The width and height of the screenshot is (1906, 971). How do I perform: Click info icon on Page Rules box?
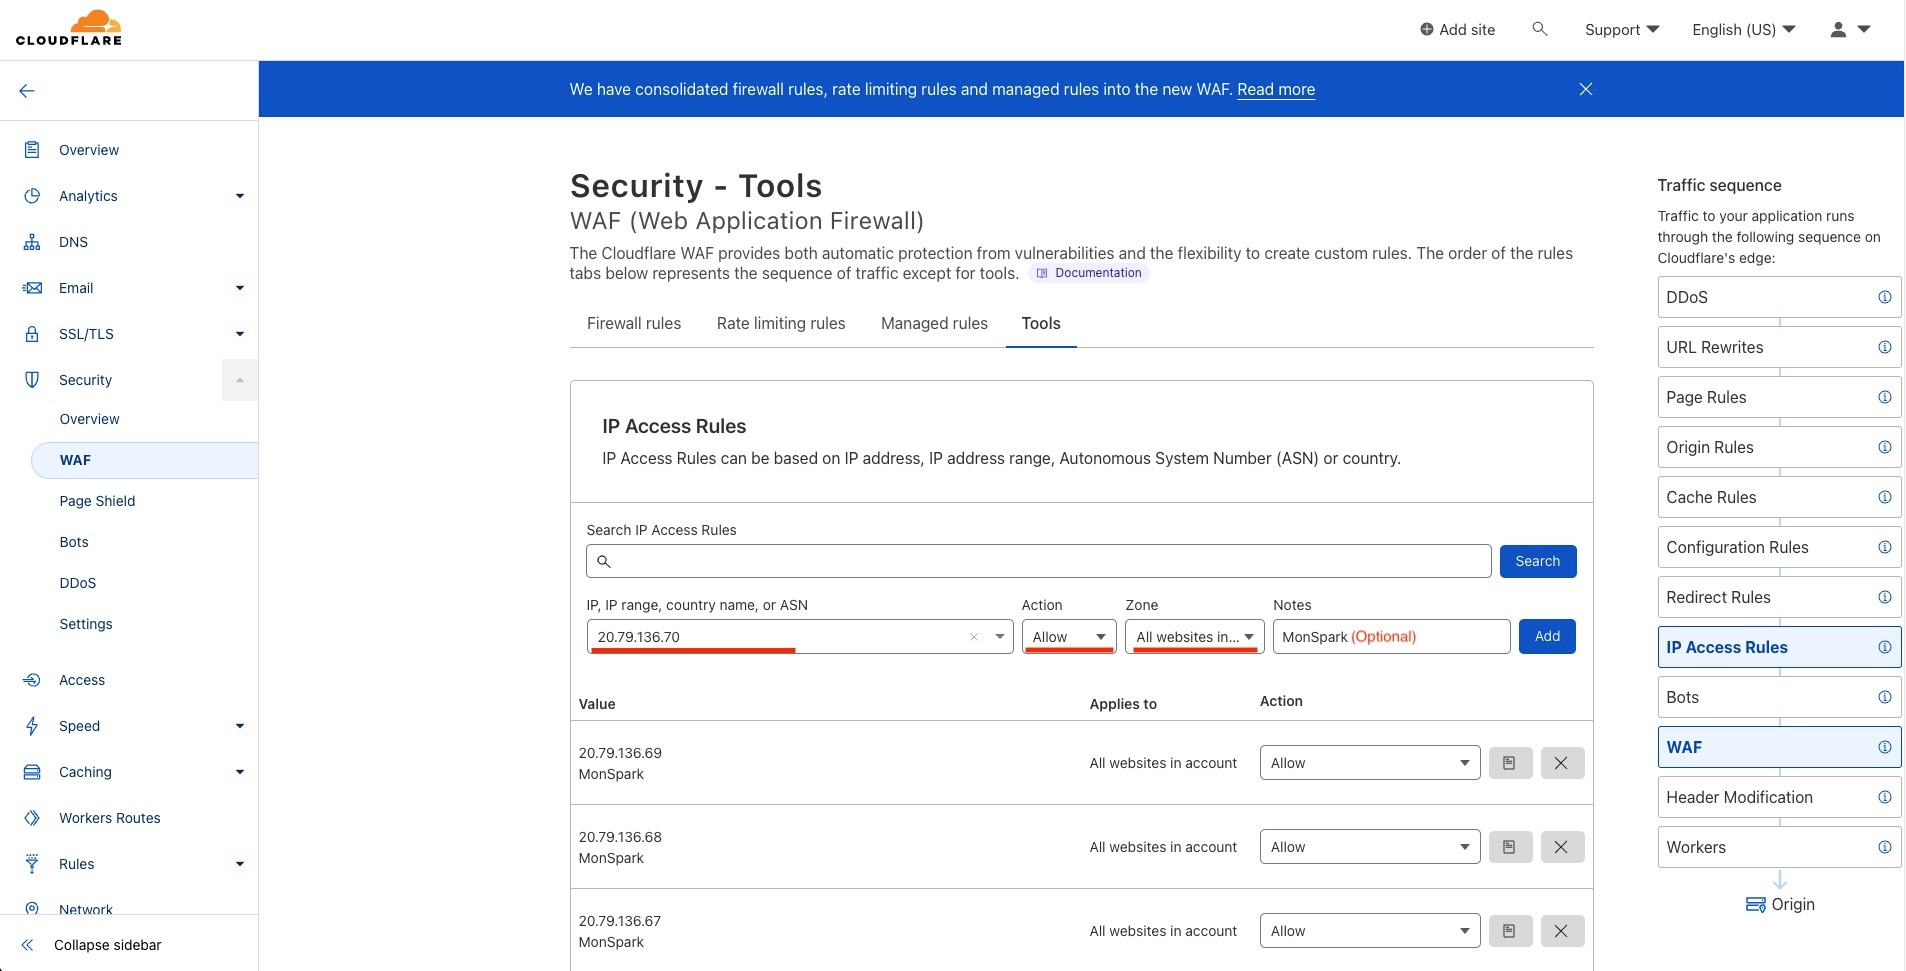click(1885, 397)
